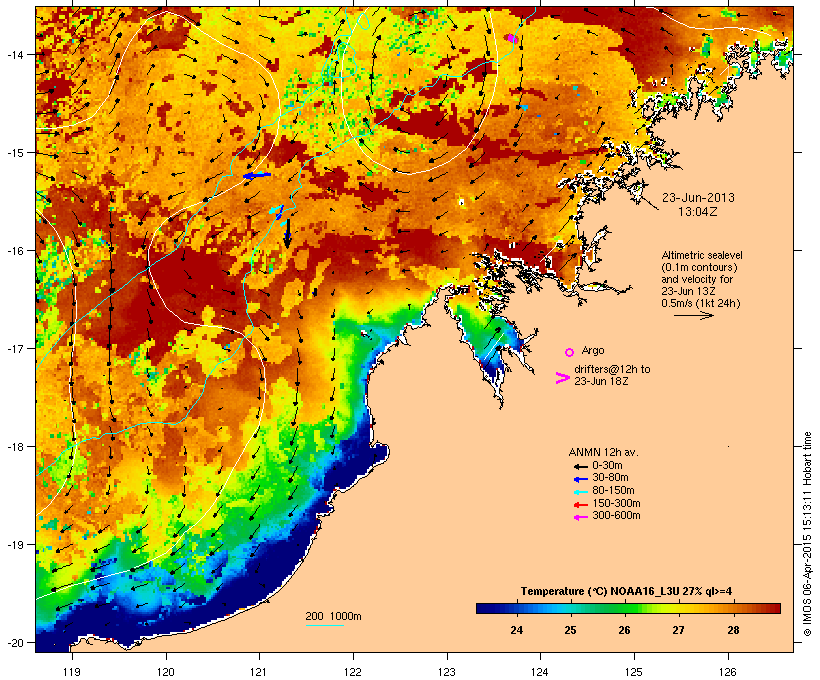Viewport: 820px width, 680px height.
Task: Click the colorbar tick label 27
Action: pos(678,630)
